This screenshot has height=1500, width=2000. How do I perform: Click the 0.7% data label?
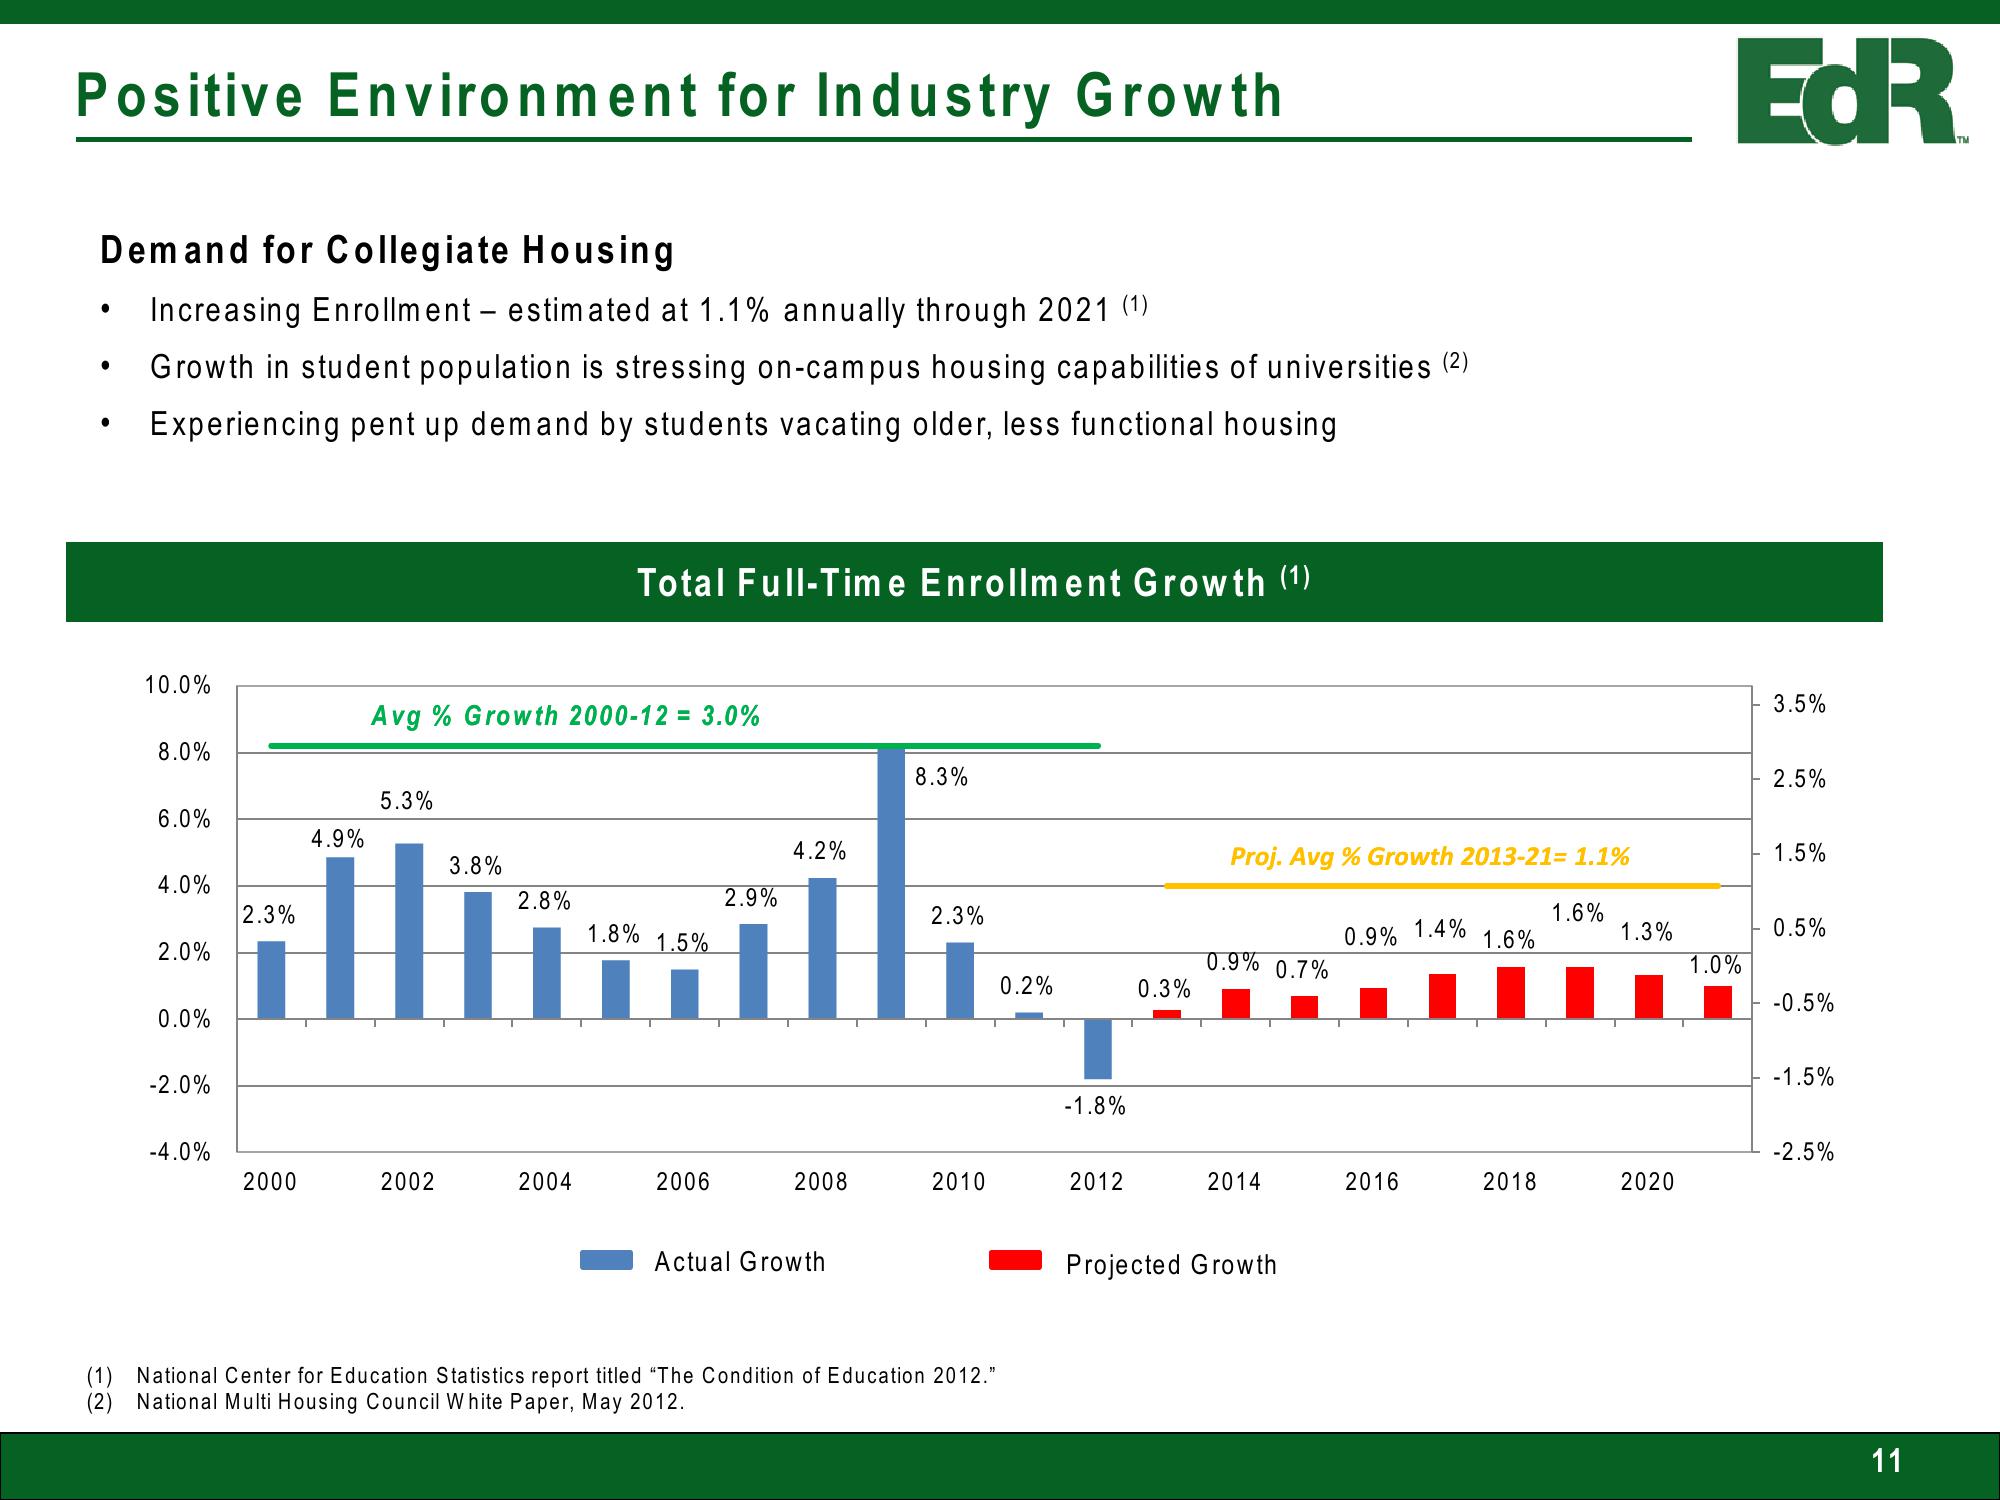1303,969
